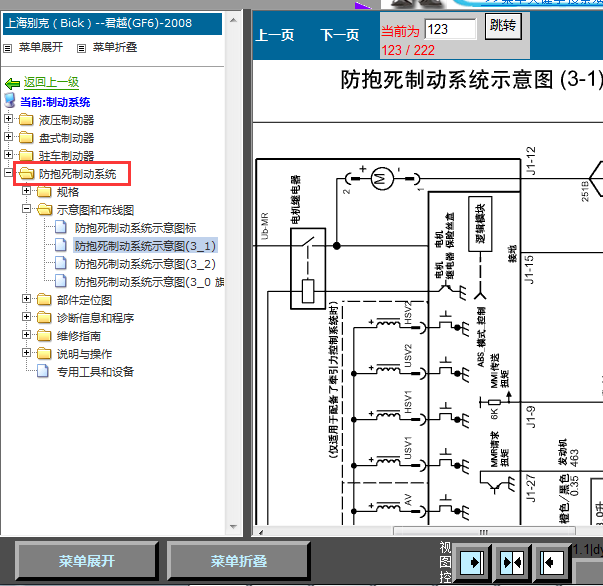Select the 液压制动器 folder icon
The height and width of the screenshot is (586, 603).
pyautogui.click(x=26, y=120)
